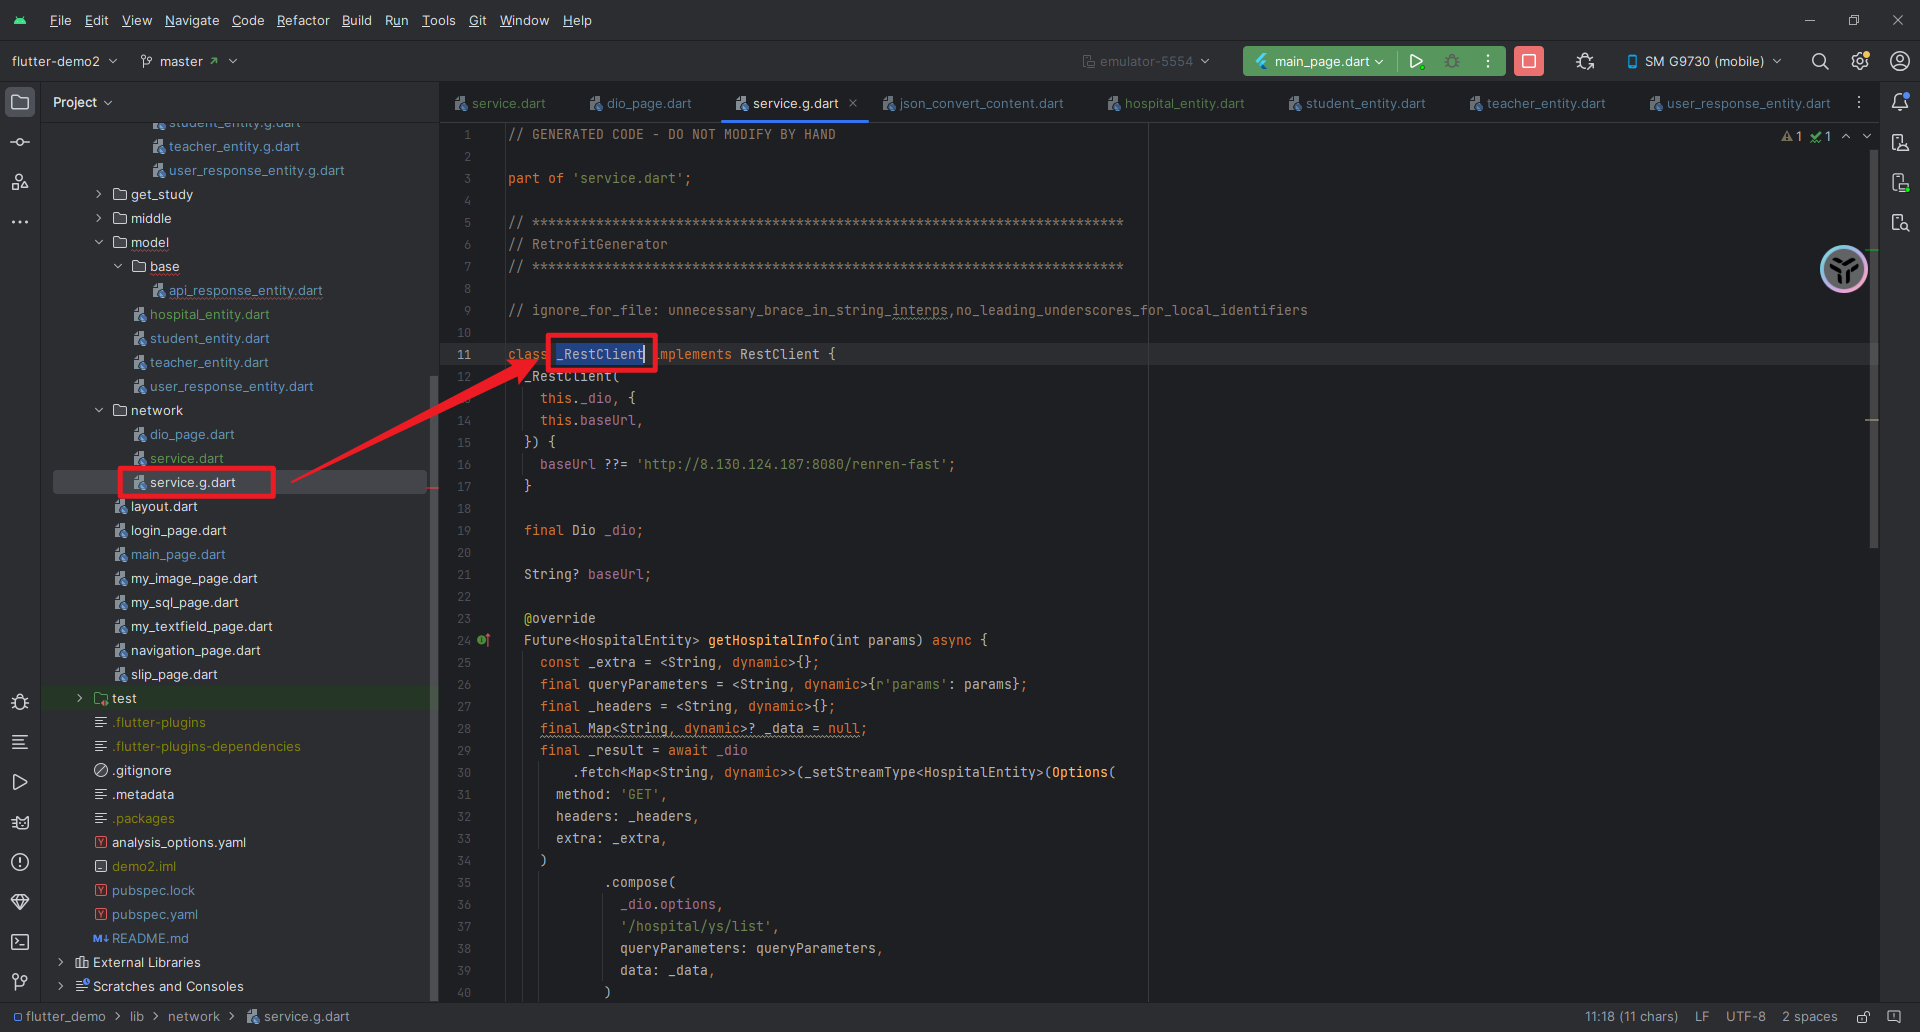This screenshot has height=1032, width=1920.
Task: Jump to the next highlighted error arrow
Action: 1867,136
